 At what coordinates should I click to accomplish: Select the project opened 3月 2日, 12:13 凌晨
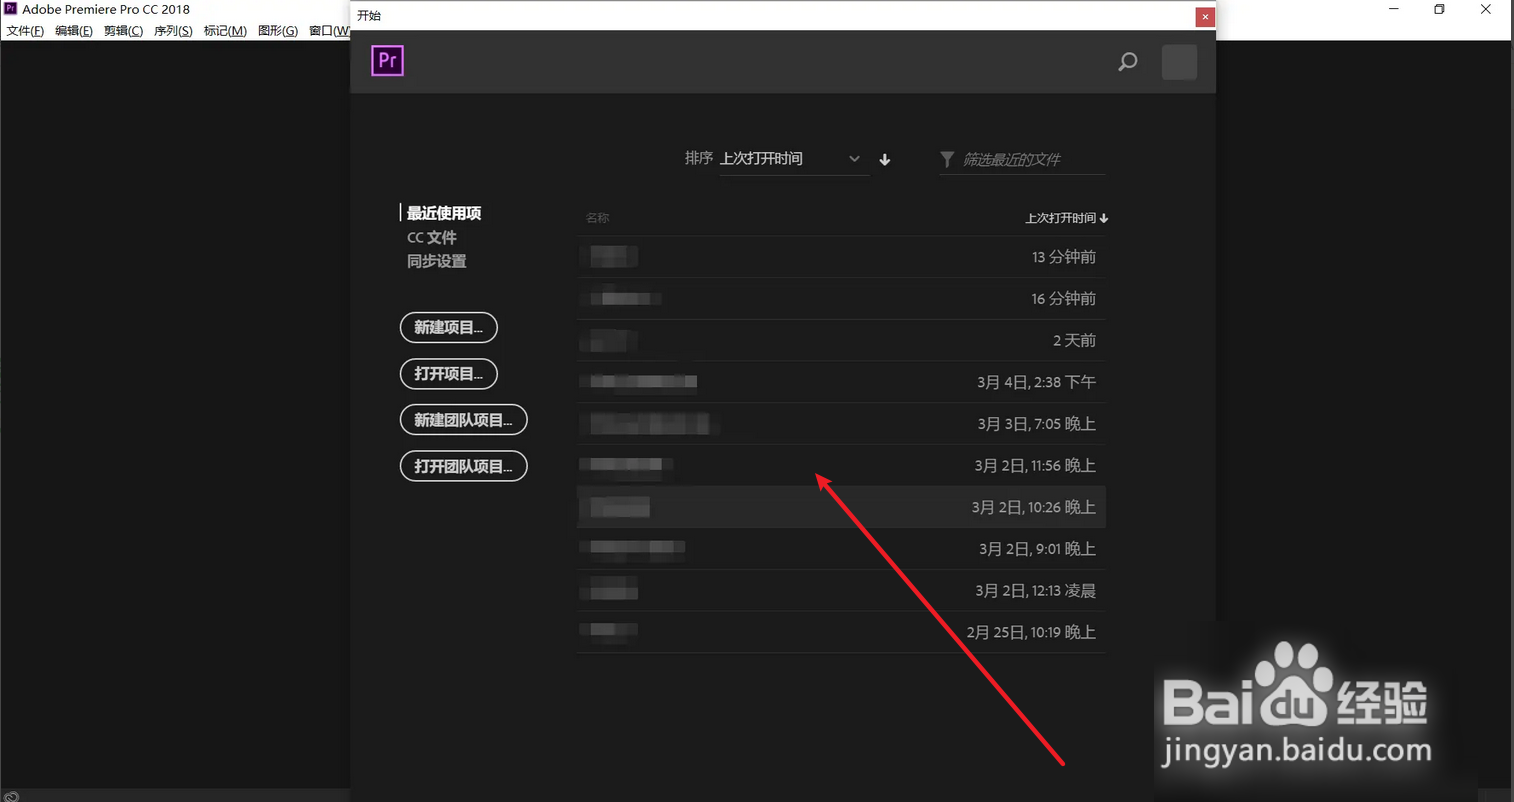click(x=841, y=591)
